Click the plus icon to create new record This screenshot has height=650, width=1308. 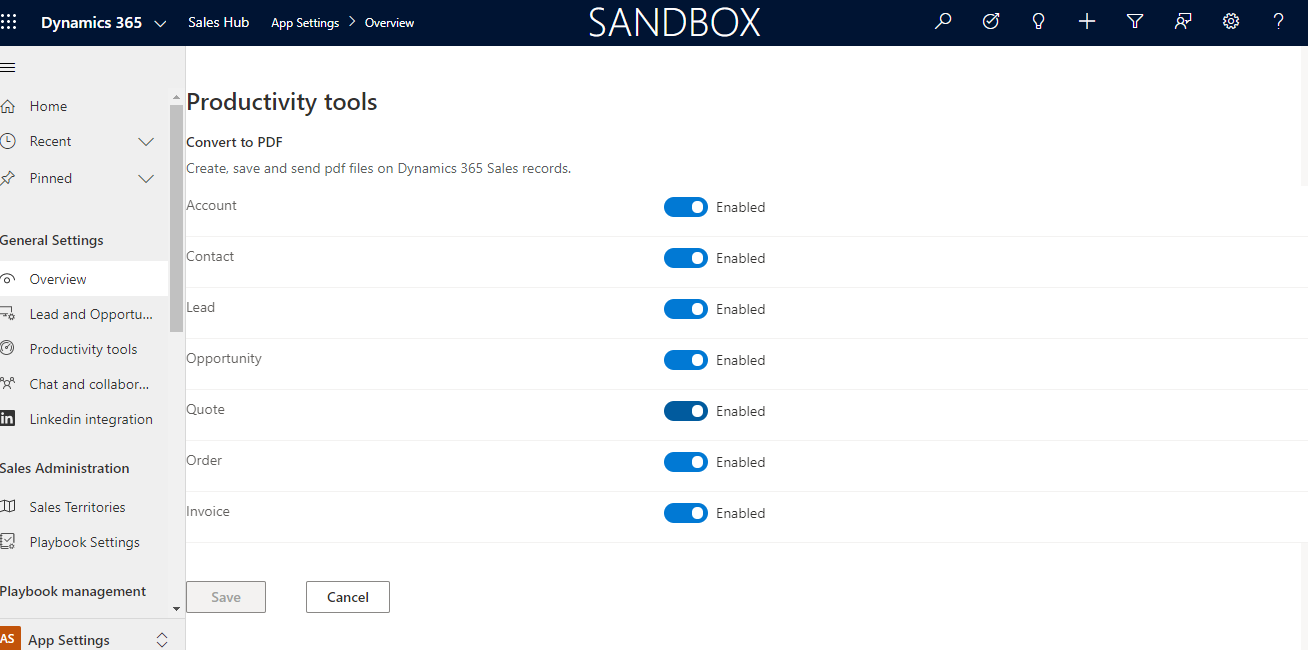coord(1087,21)
